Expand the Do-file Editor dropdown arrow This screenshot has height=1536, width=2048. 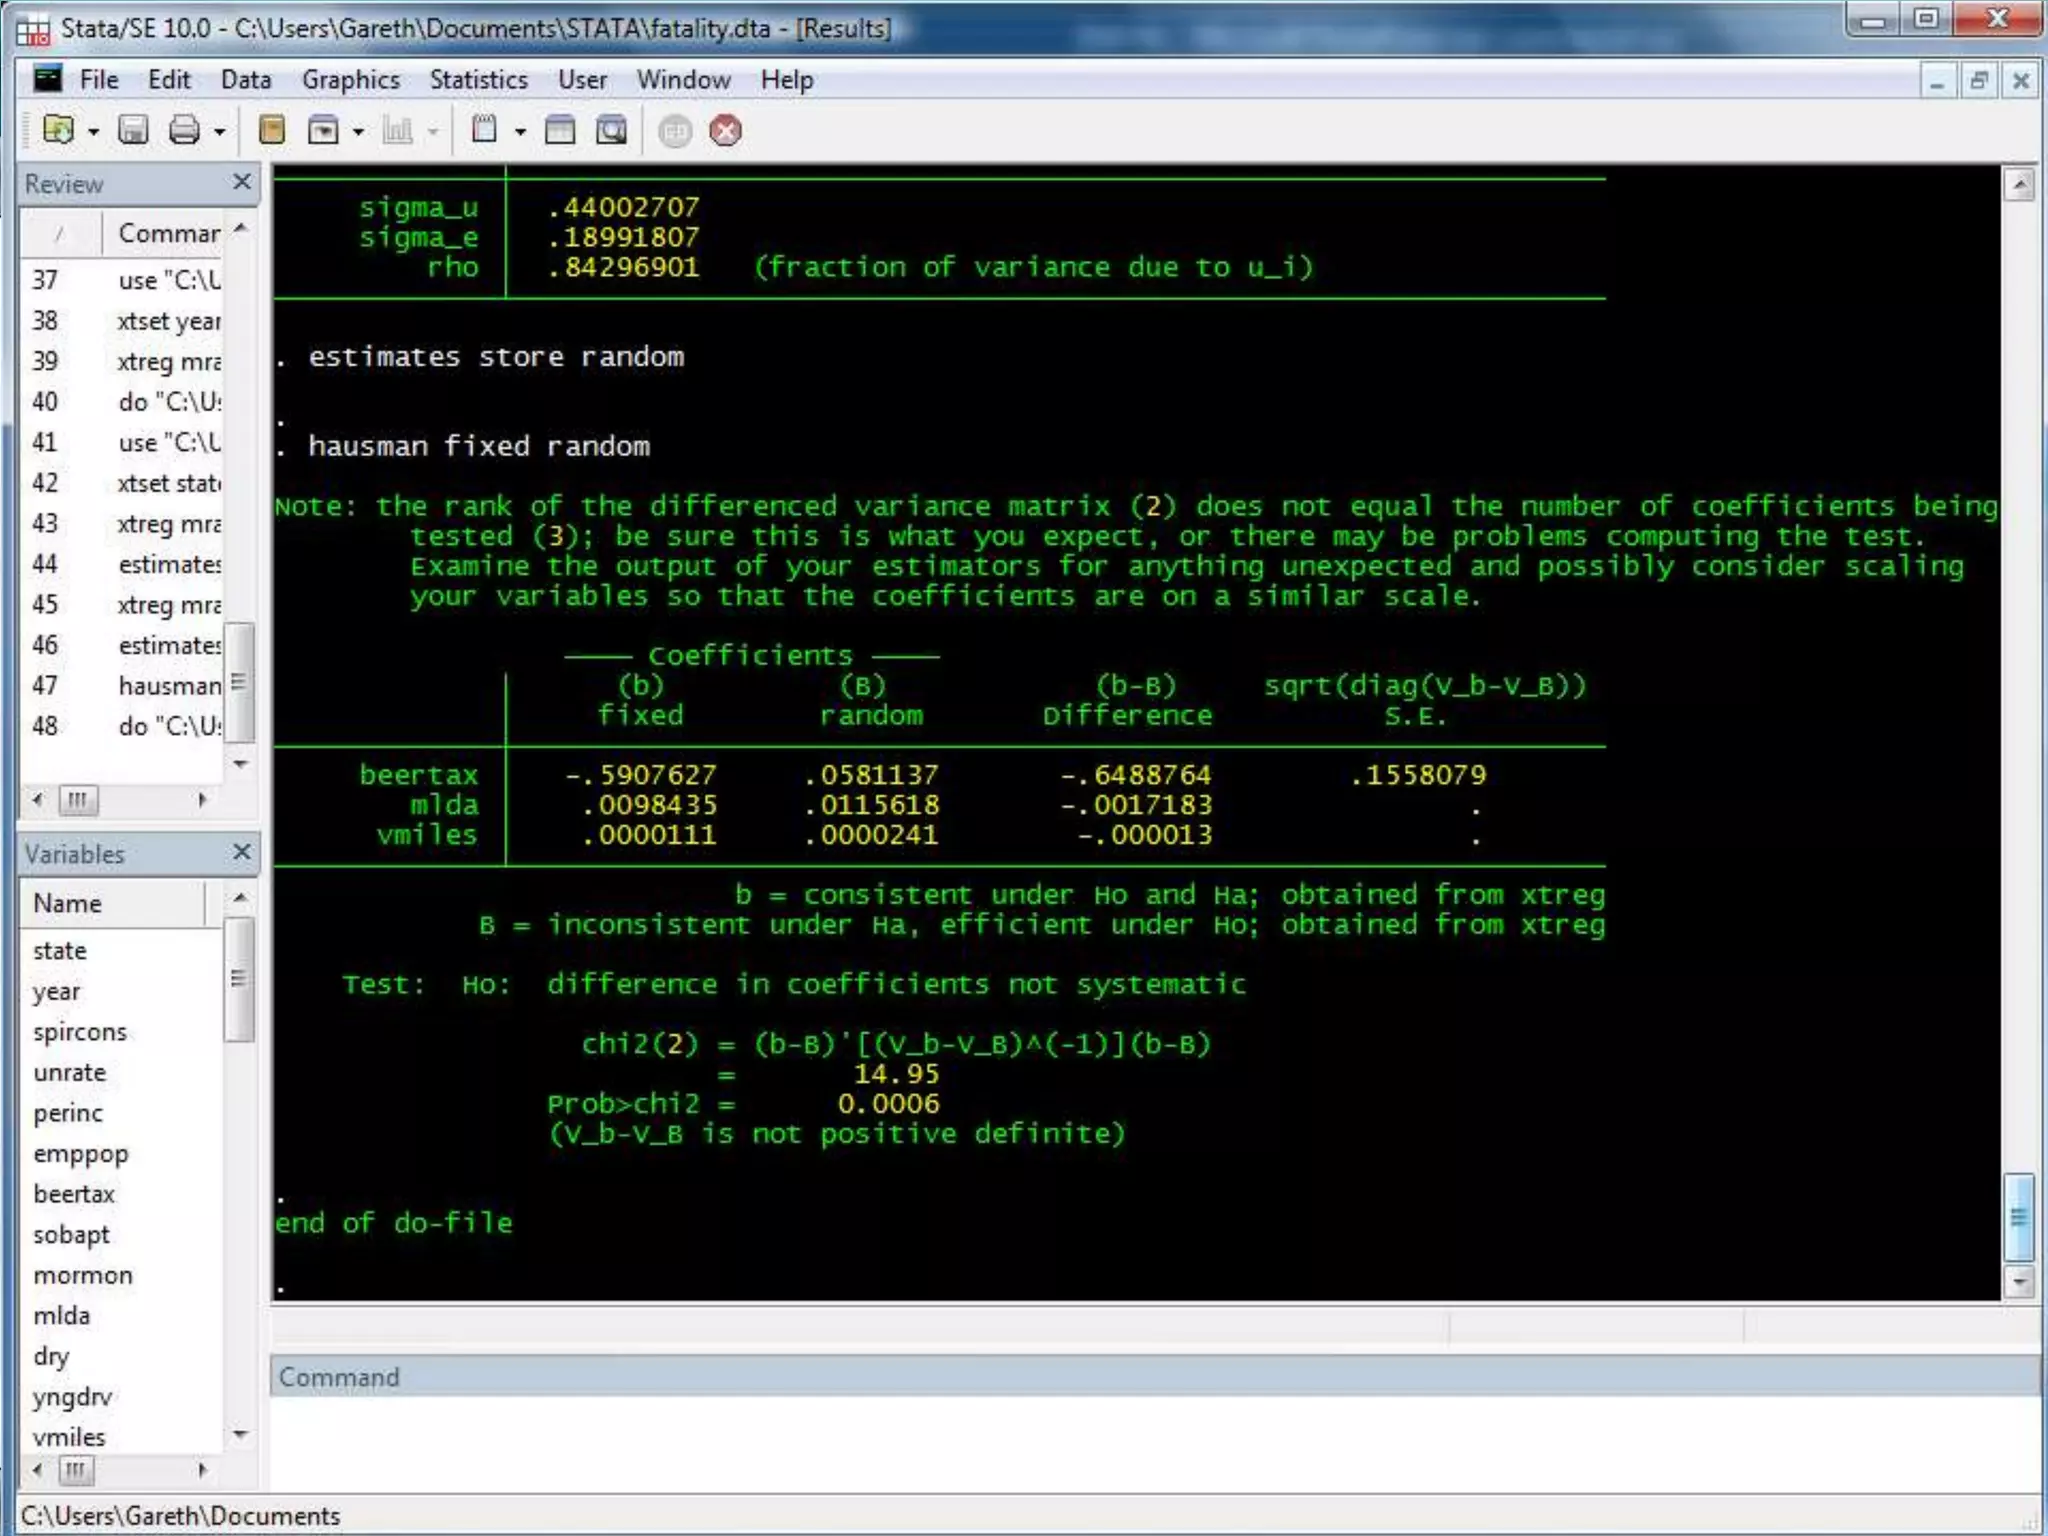520,132
